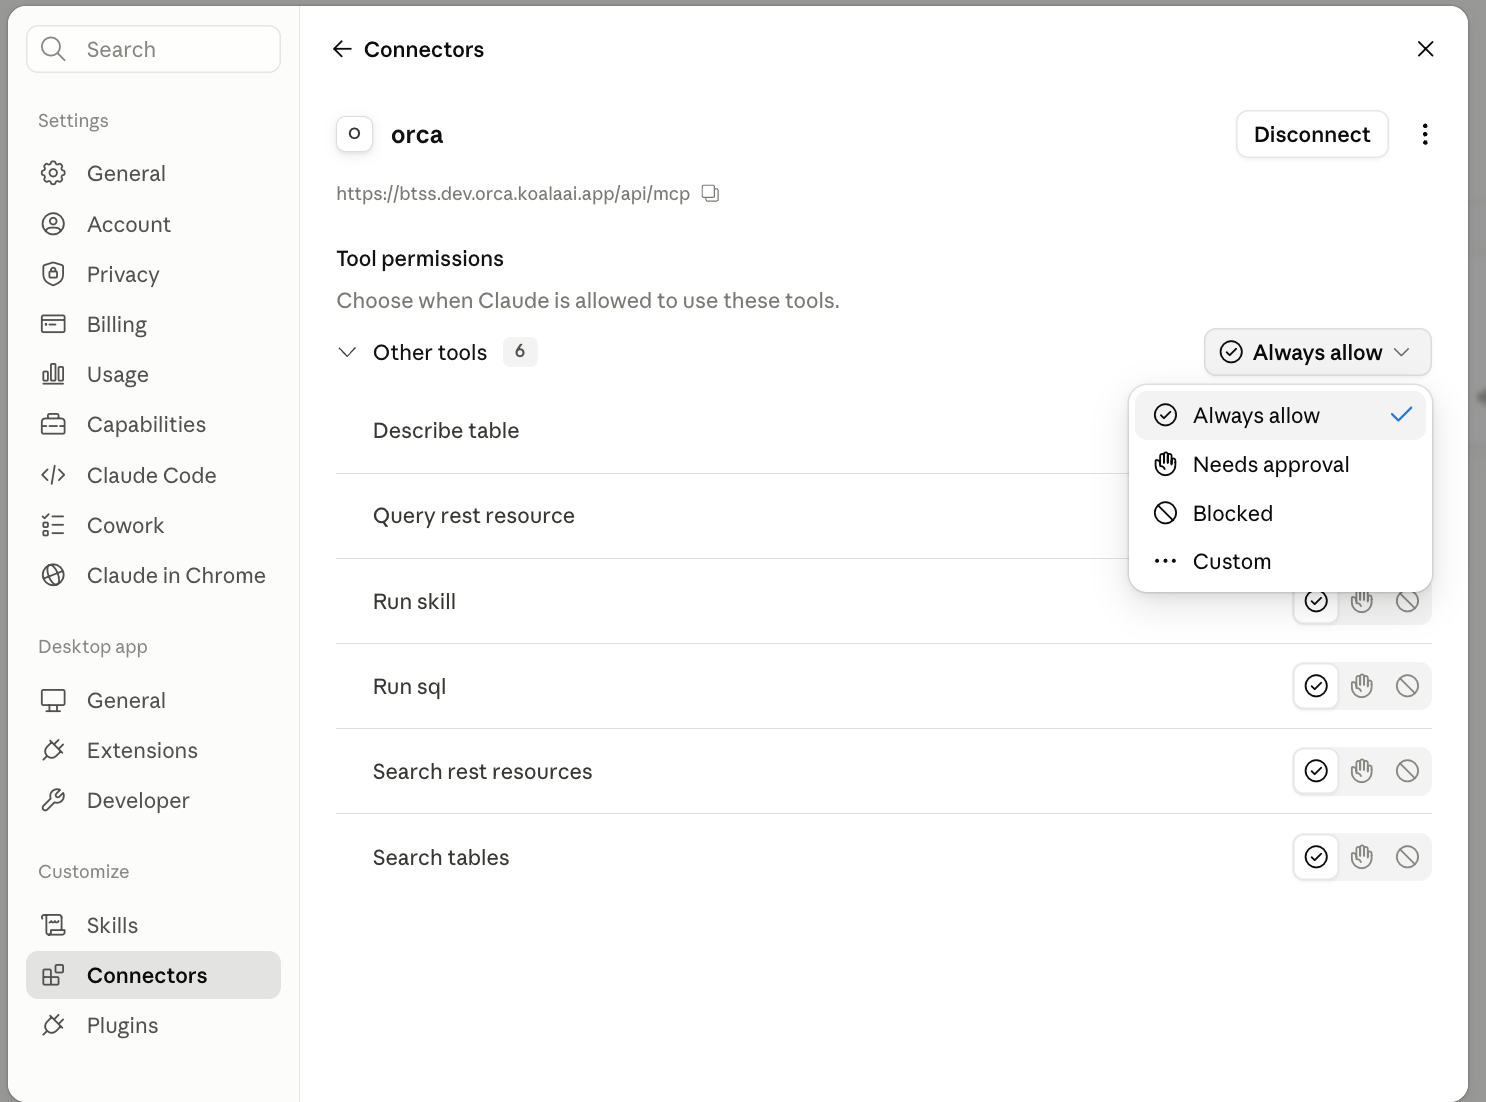Close the settings dialog

pos(1425,49)
